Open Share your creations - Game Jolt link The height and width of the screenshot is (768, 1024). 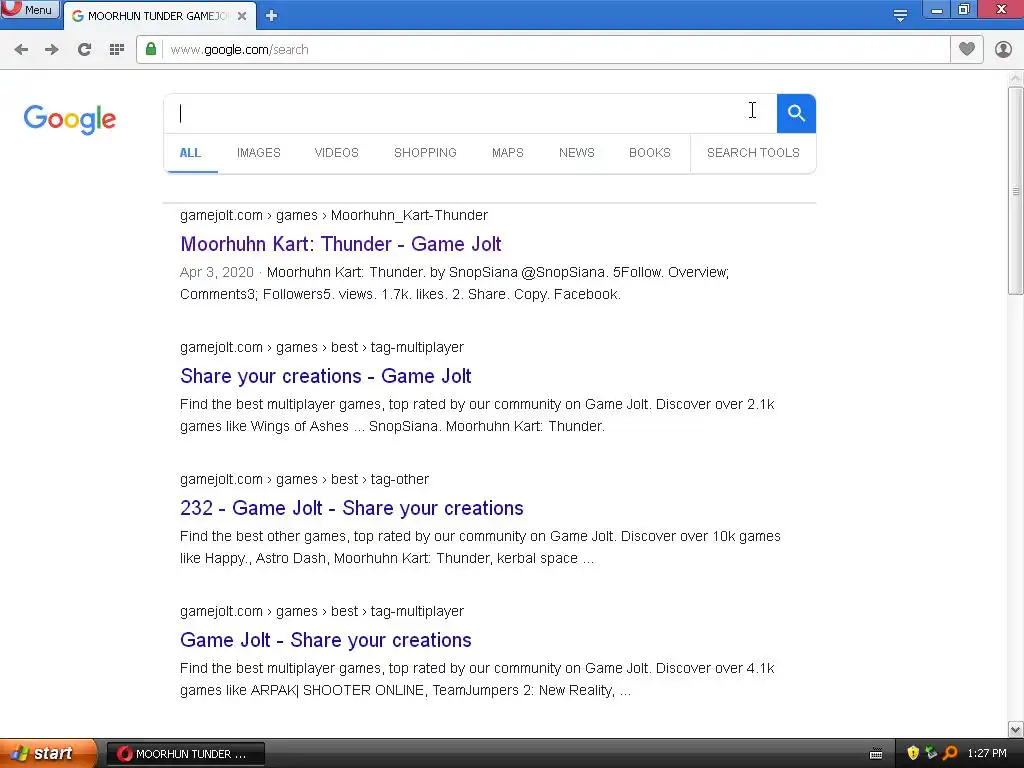click(326, 376)
